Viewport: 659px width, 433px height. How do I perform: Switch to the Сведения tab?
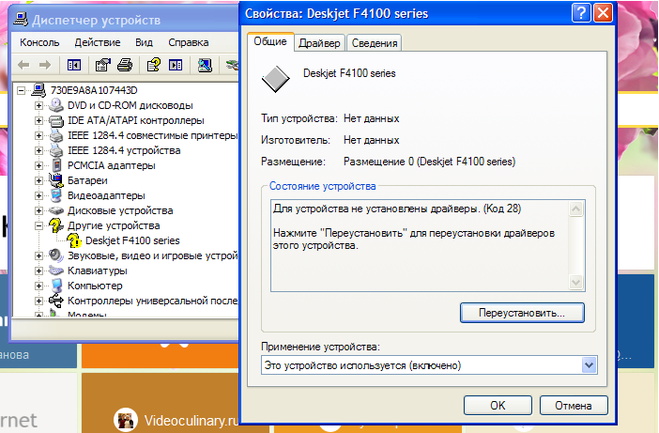click(x=374, y=43)
